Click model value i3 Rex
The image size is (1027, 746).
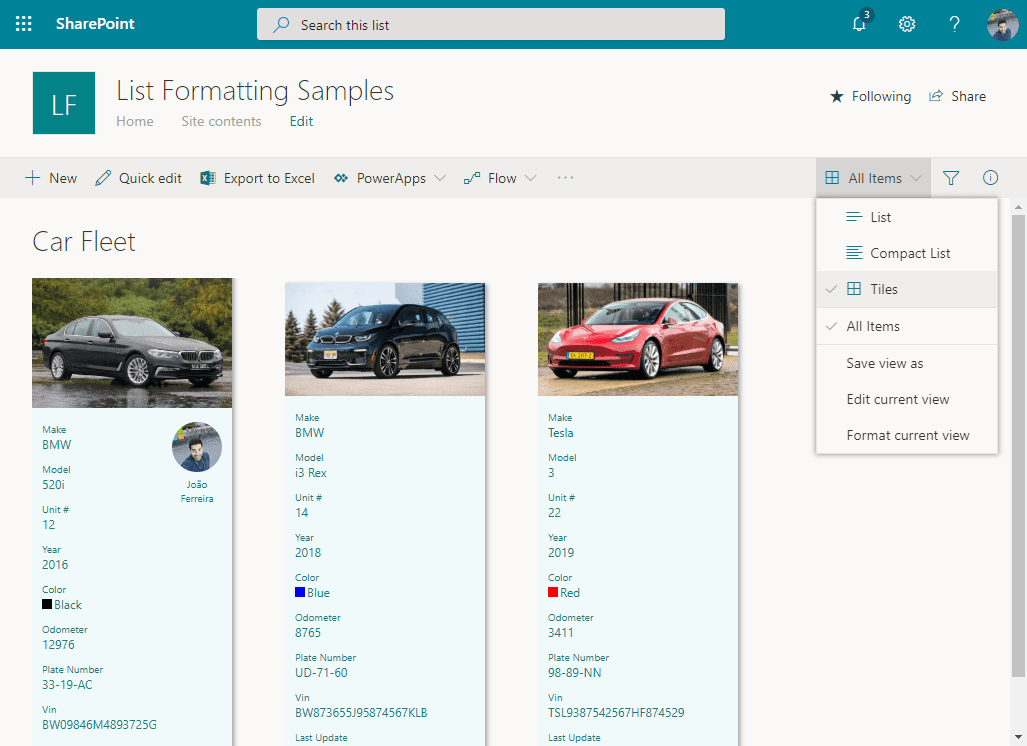tap(310, 473)
